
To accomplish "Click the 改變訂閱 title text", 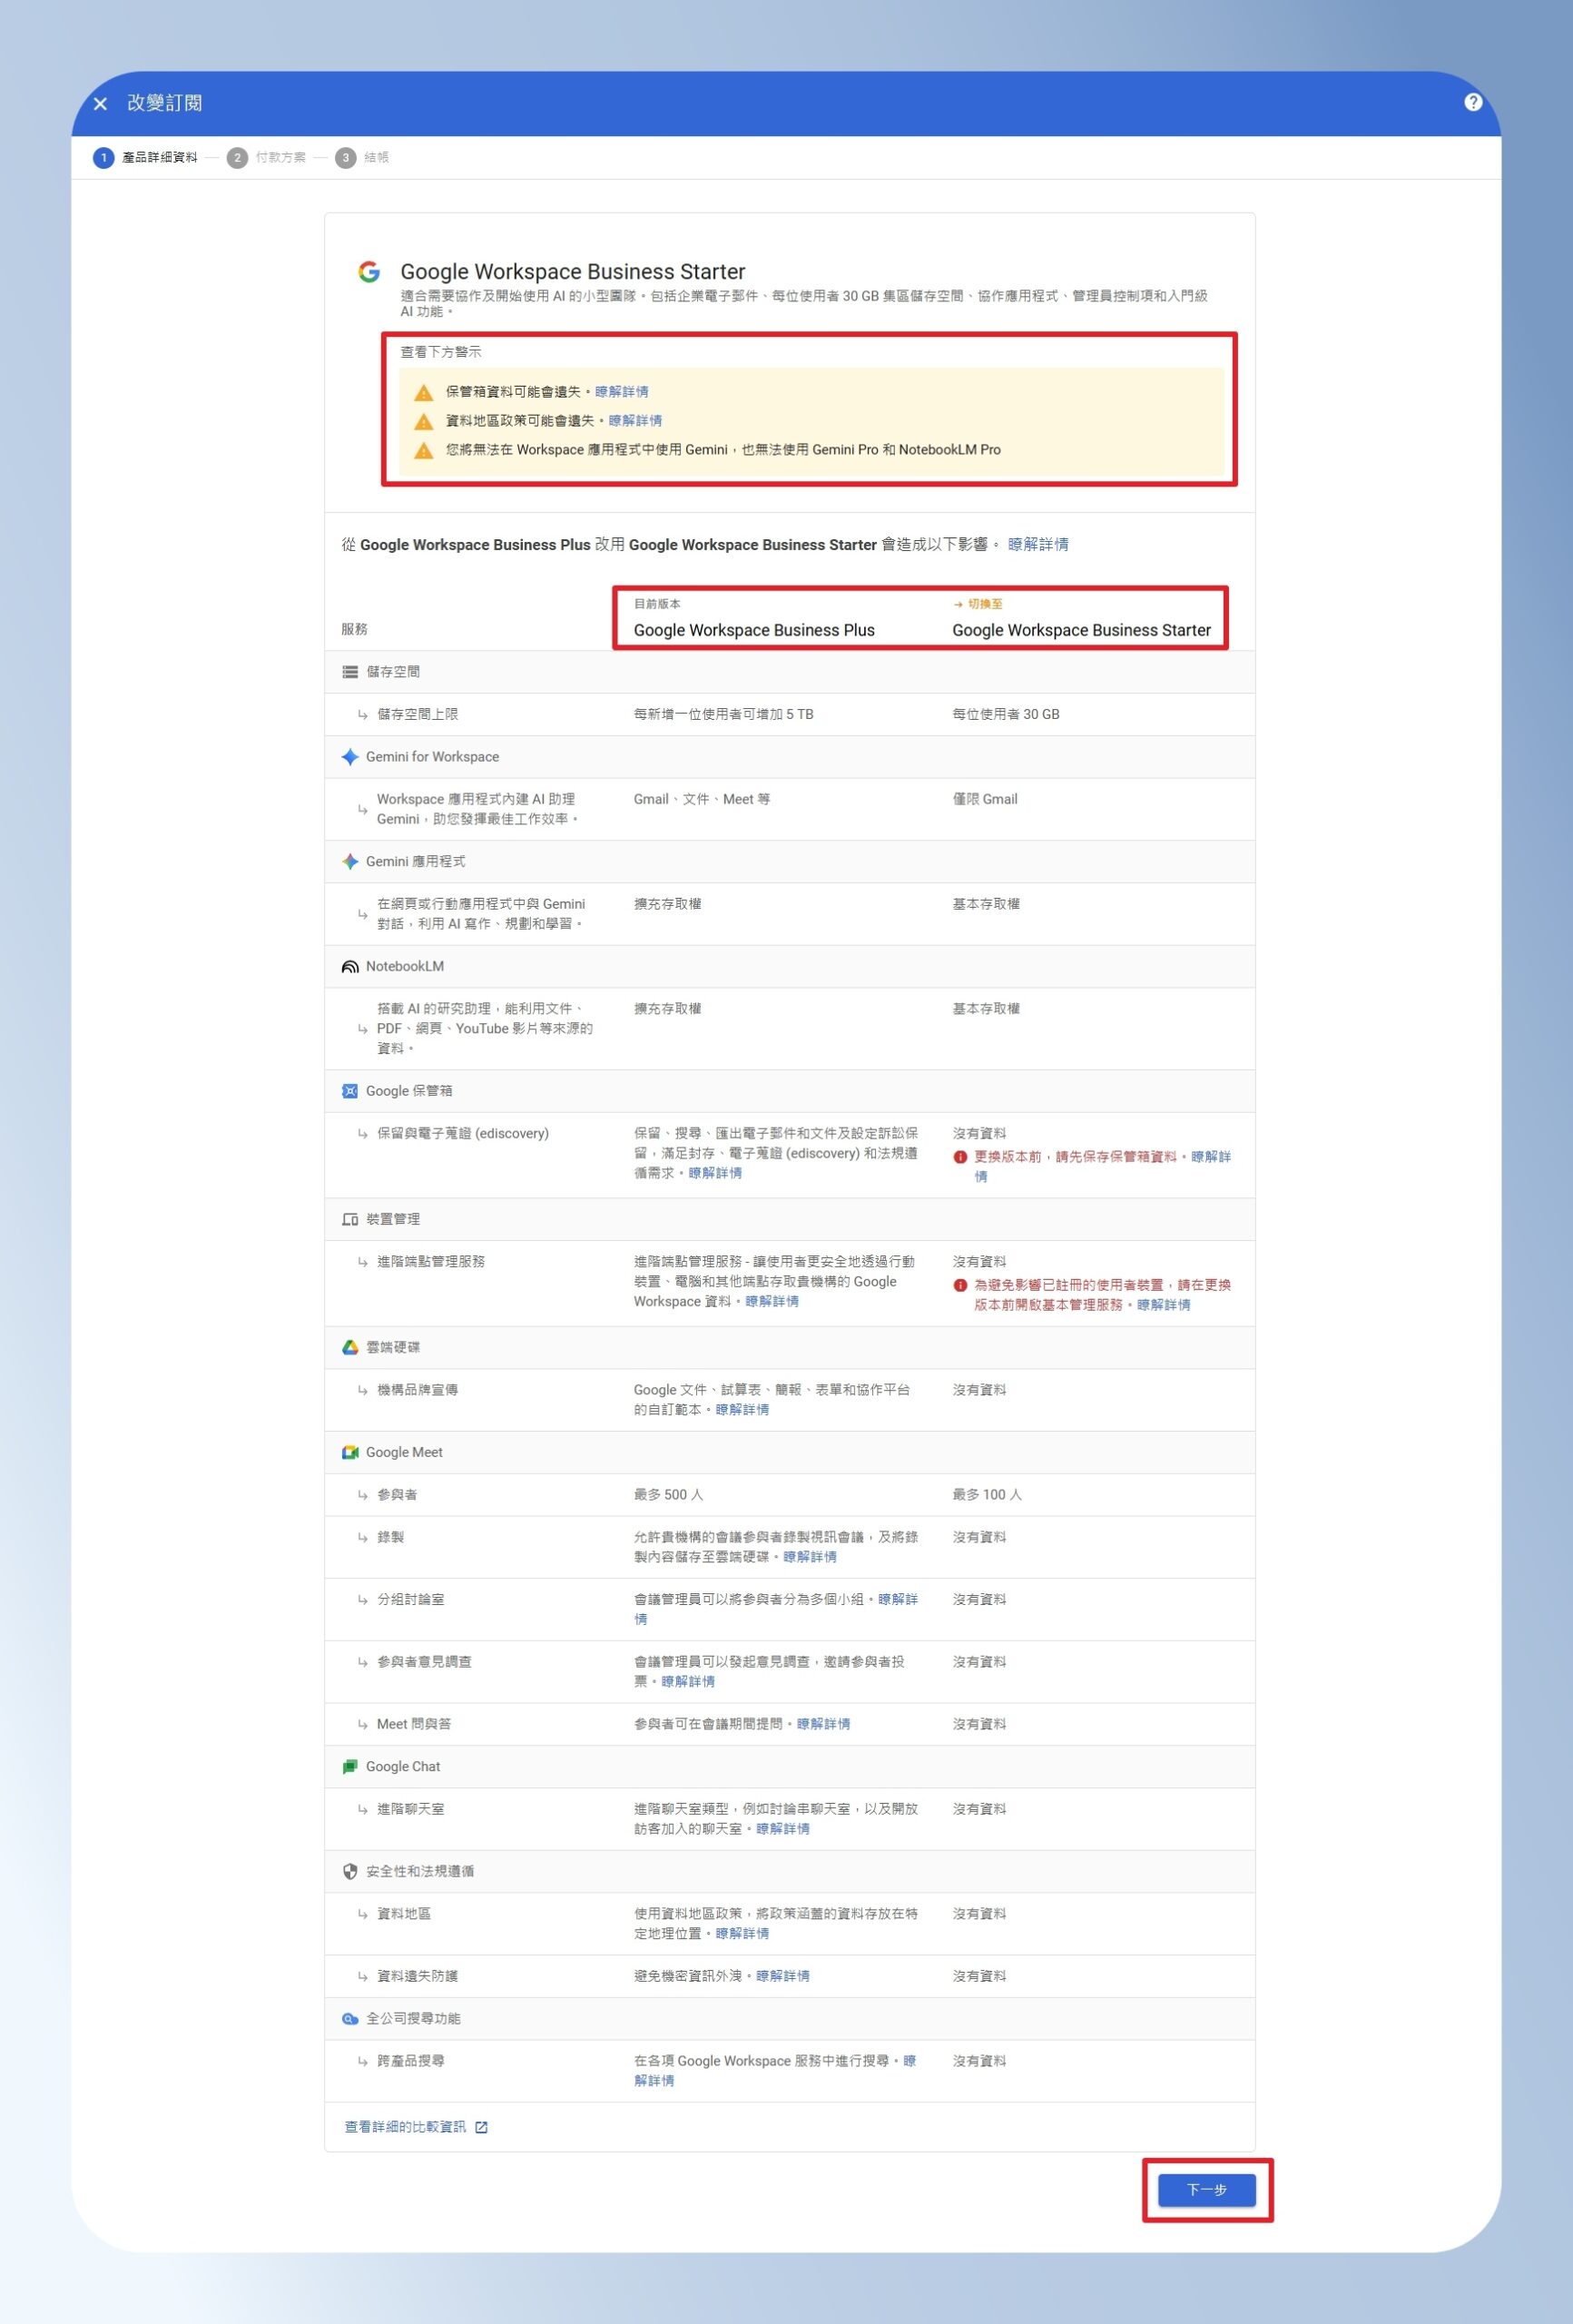I will point(164,103).
